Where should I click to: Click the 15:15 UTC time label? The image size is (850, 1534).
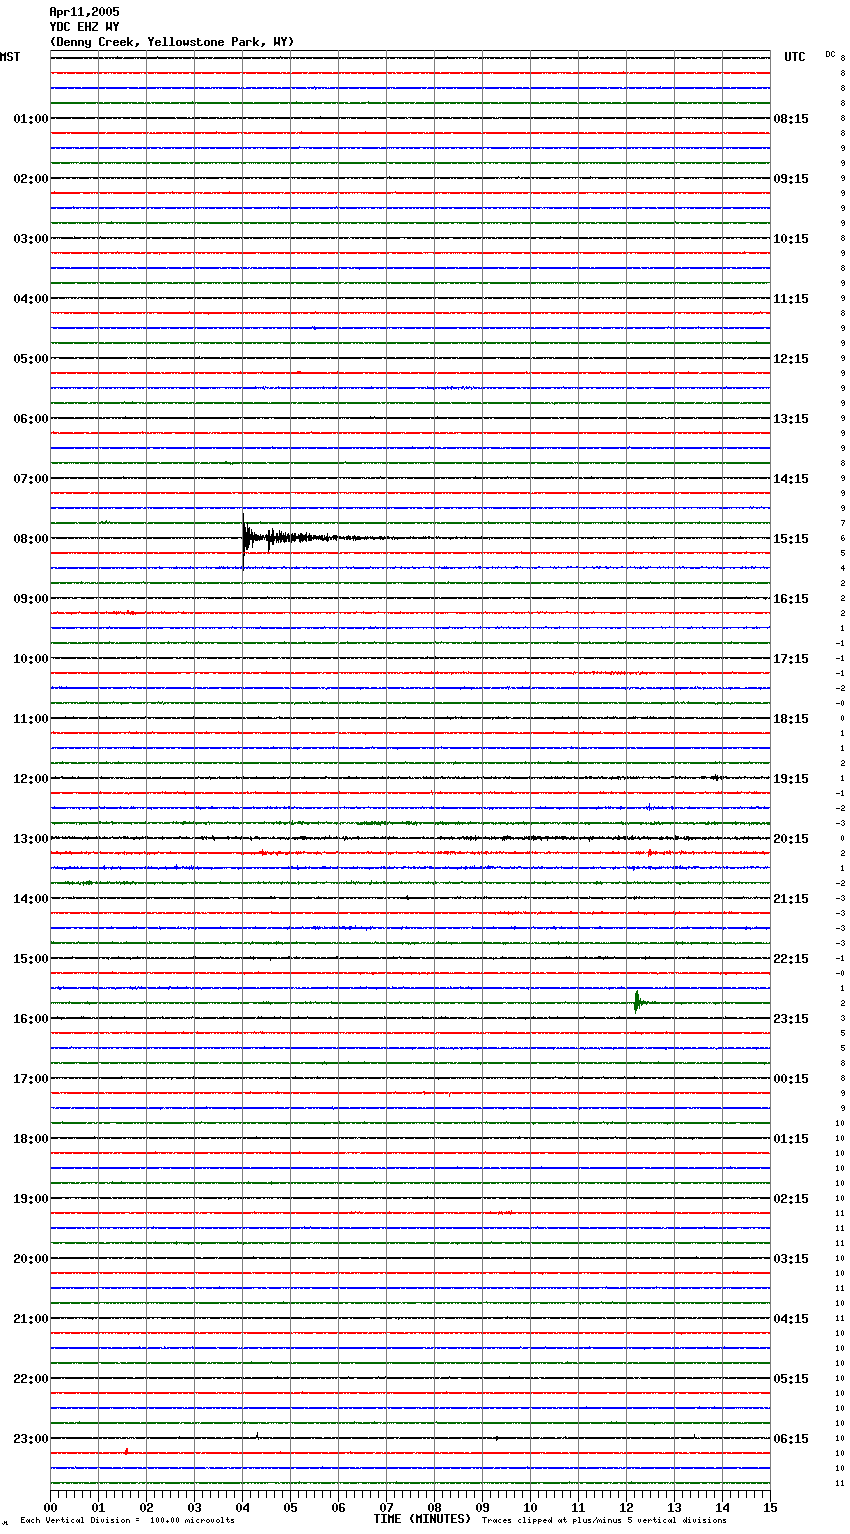[x=791, y=539]
